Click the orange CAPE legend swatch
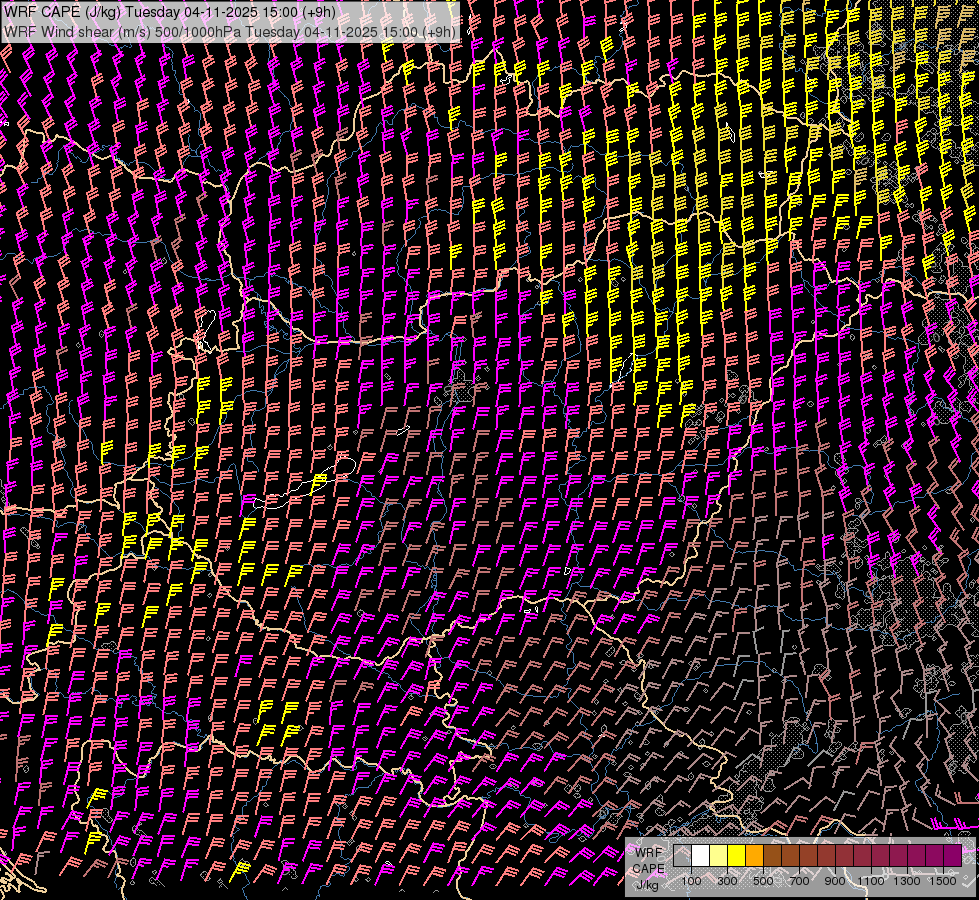The width and height of the screenshot is (979, 900). pos(754,855)
